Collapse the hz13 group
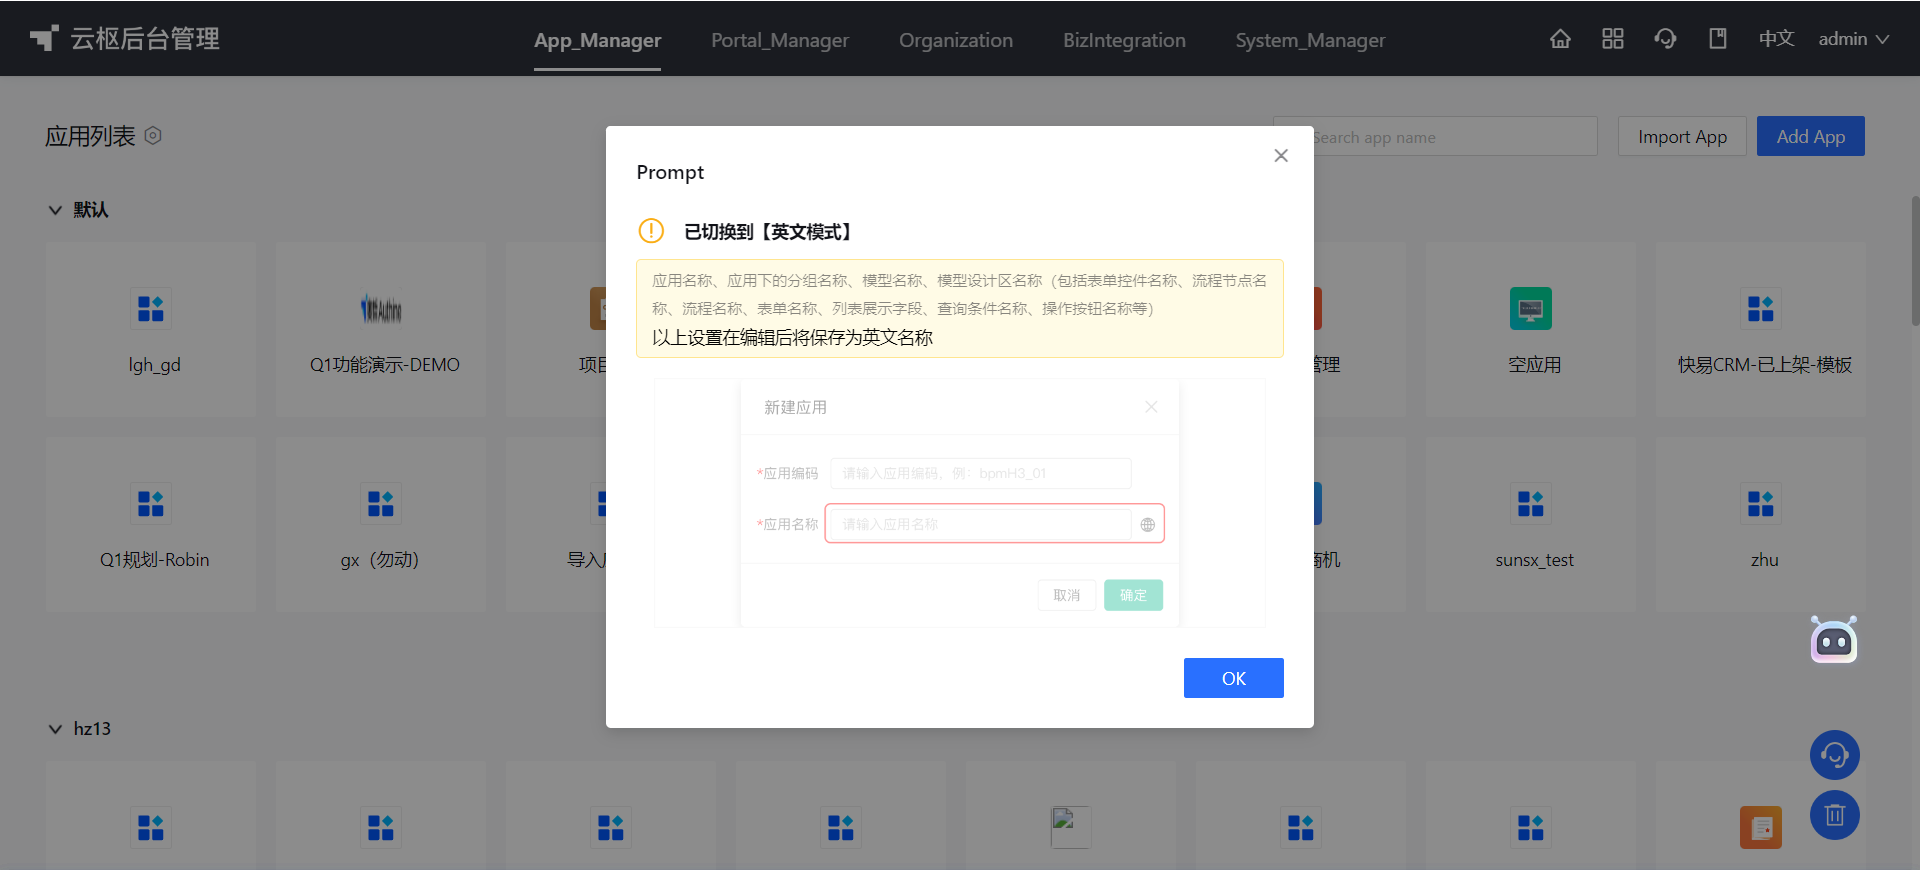Viewport: 1920px width, 870px height. 55,729
